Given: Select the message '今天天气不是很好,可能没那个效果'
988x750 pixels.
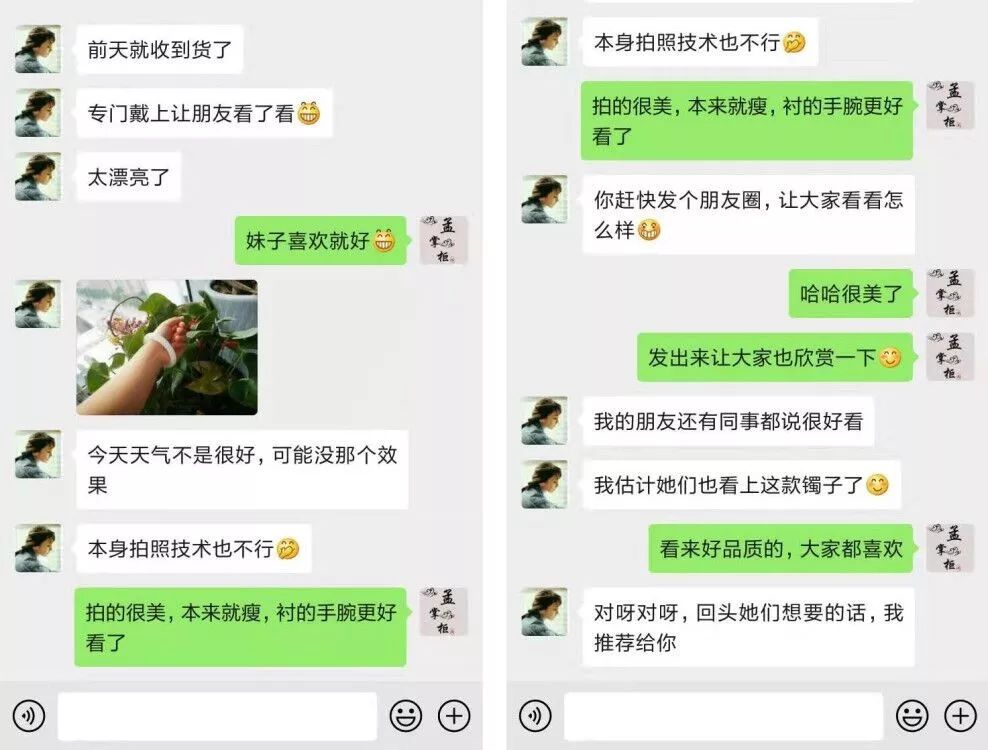Looking at the screenshot, I should point(242,470).
